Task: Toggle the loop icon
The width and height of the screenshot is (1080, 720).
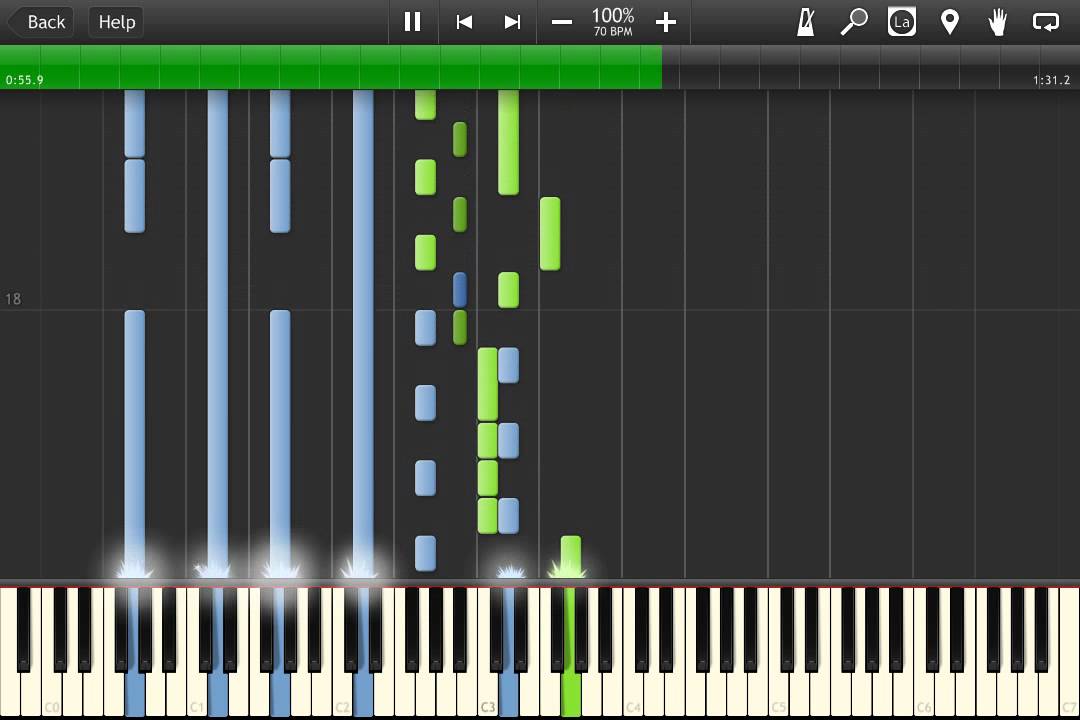Action: click(1046, 22)
